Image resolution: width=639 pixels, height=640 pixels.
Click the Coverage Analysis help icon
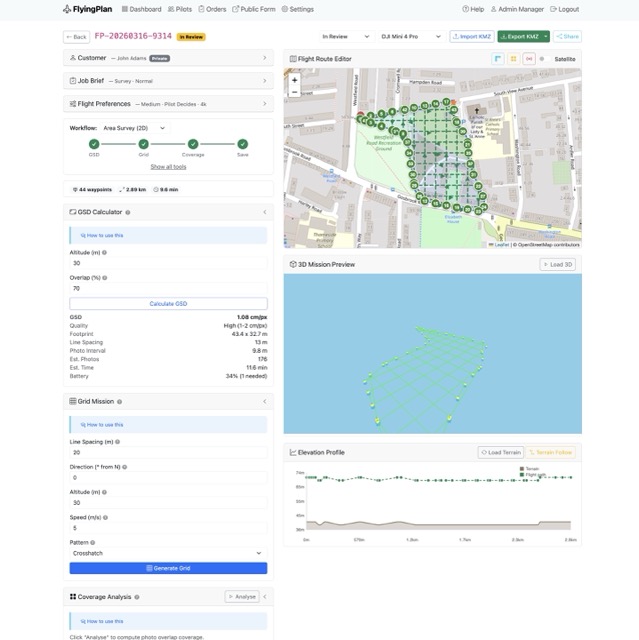pos(136,597)
